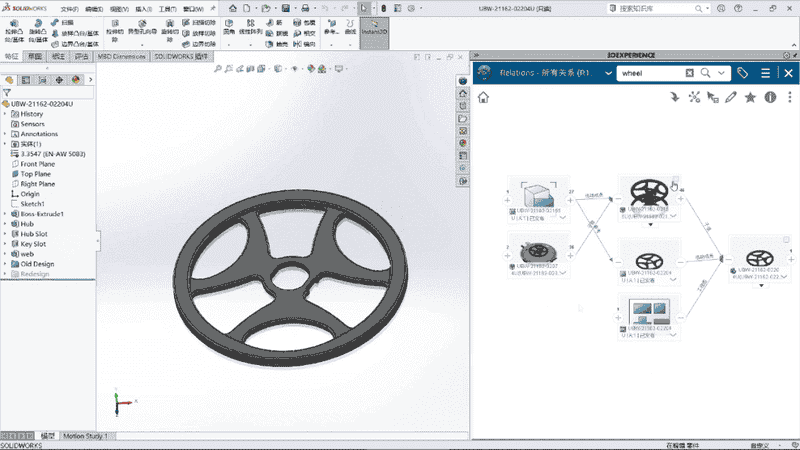Screen dimensions: 800x450
Task: Switch to the SOLIDWORKS 插件 tab
Action: point(181,56)
